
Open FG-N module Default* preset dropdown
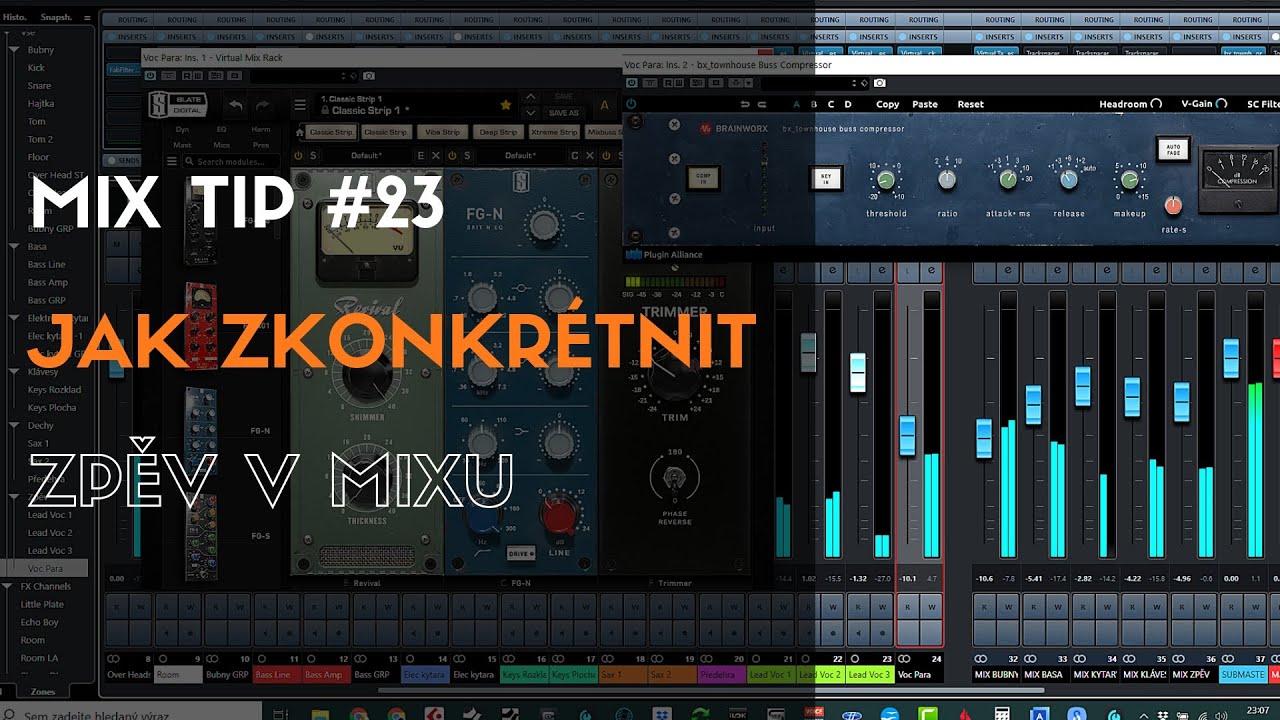(520, 156)
